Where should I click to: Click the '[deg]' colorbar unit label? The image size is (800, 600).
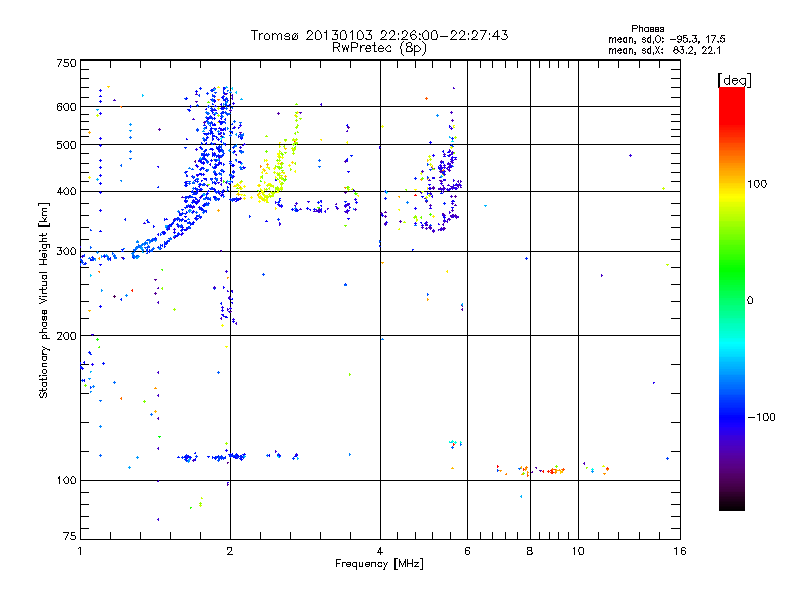point(734,80)
